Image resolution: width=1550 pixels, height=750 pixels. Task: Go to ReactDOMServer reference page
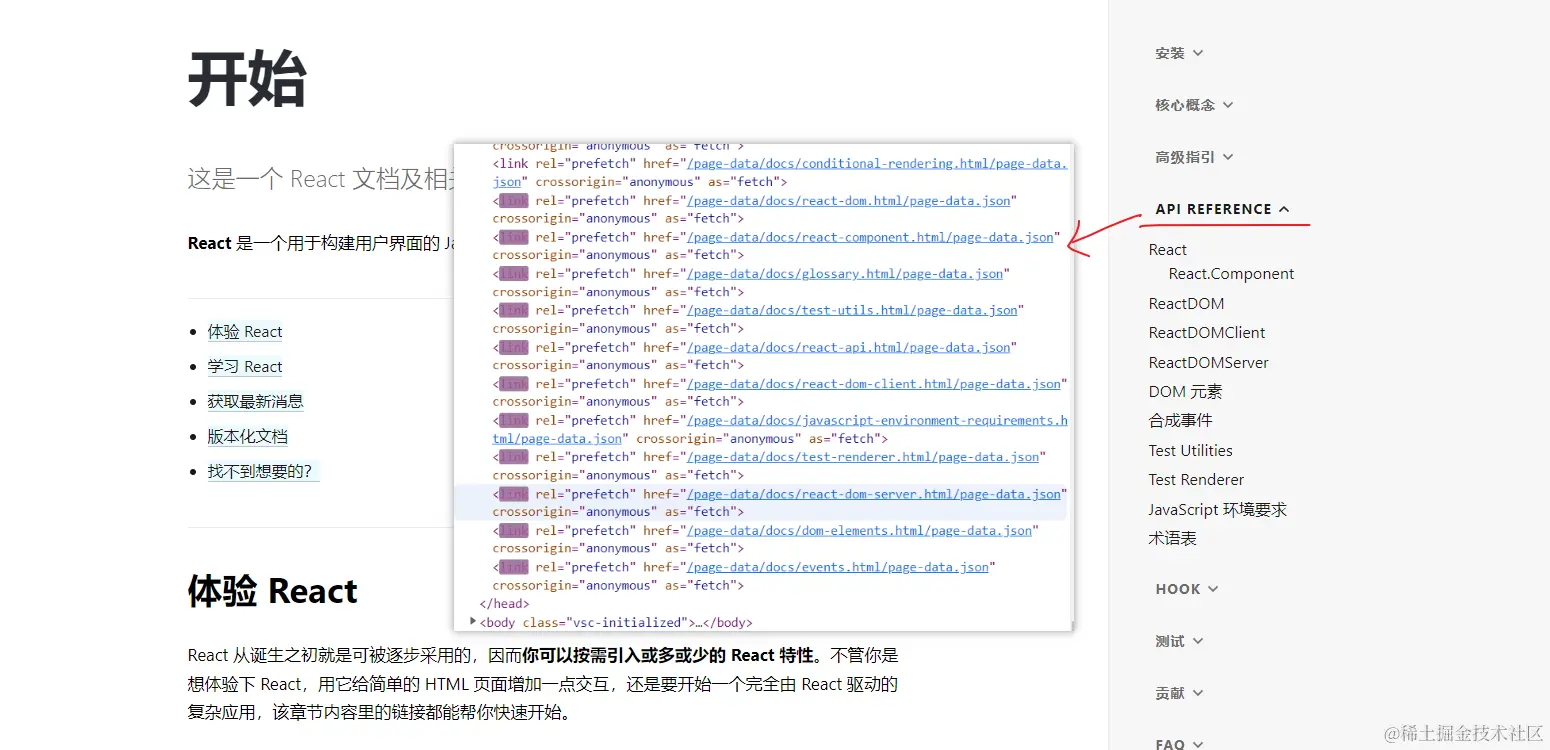1208,363
